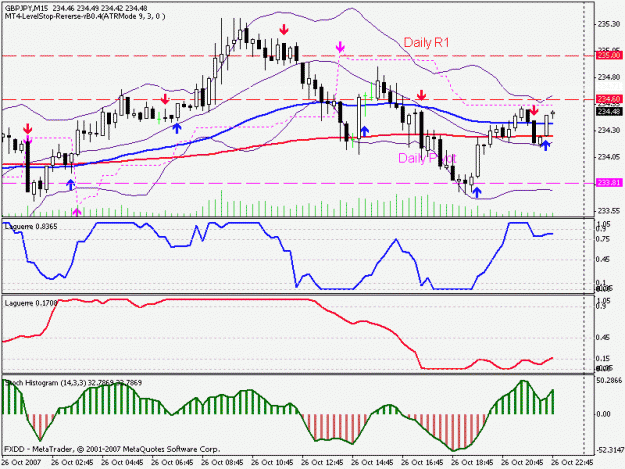The image size is (625, 469).
Task: Click the 26 Oct 20:45 time label
Action: [523, 463]
